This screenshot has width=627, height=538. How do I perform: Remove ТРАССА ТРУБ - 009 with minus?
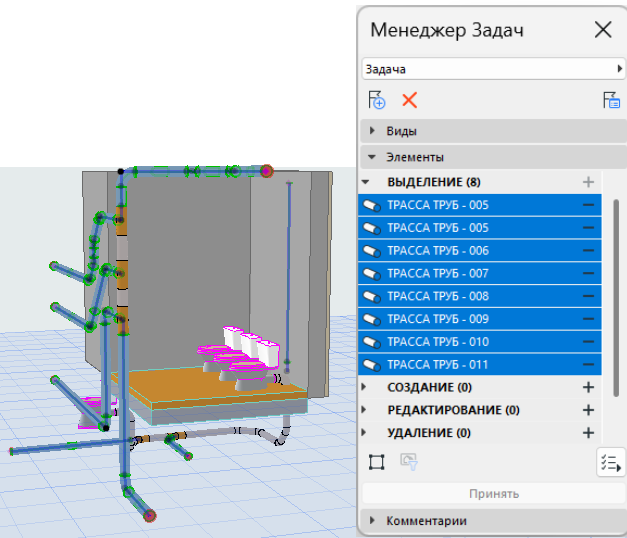point(588,319)
